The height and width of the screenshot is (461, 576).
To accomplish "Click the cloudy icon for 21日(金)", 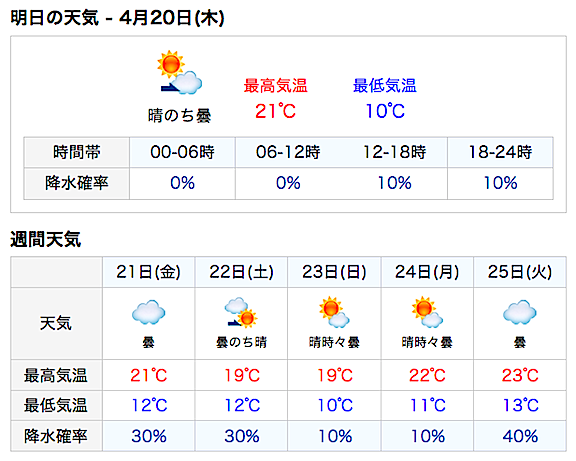I will coord(148,313).
